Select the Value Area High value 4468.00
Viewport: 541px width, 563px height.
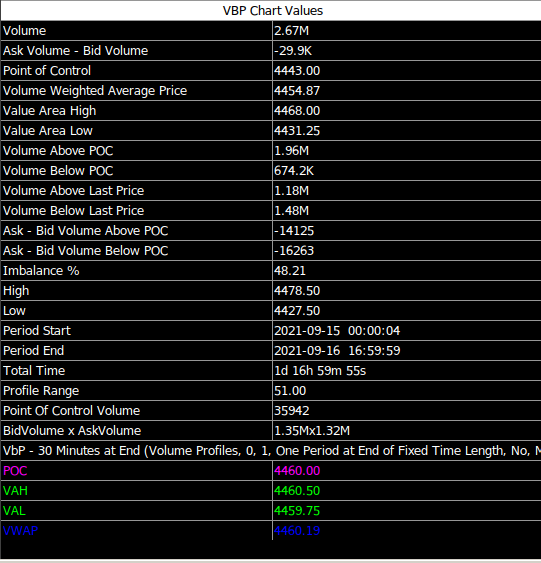click(x=297, y=111)
